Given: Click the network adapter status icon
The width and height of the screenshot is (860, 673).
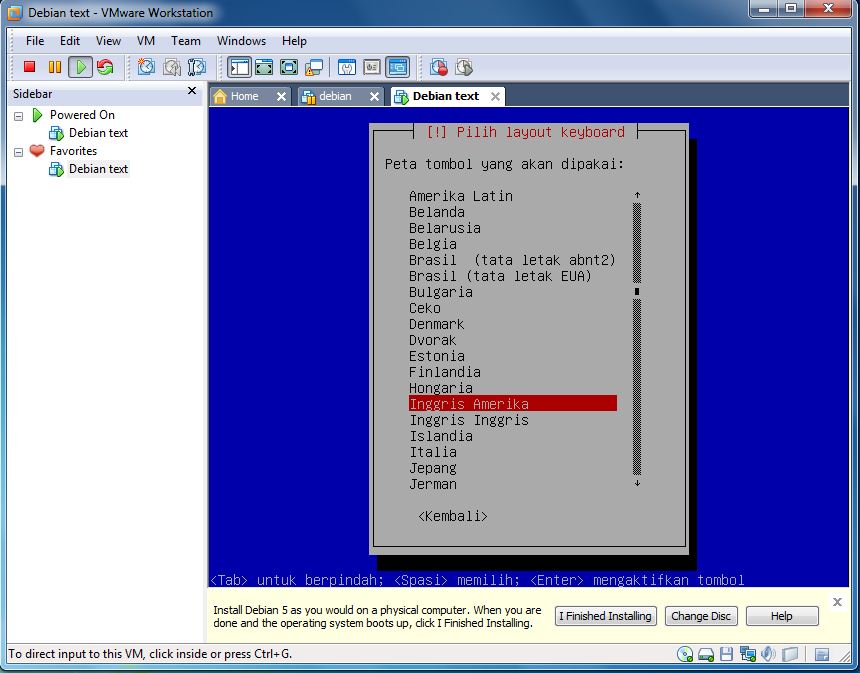Looking at the screenshot, I should (748, 654).
